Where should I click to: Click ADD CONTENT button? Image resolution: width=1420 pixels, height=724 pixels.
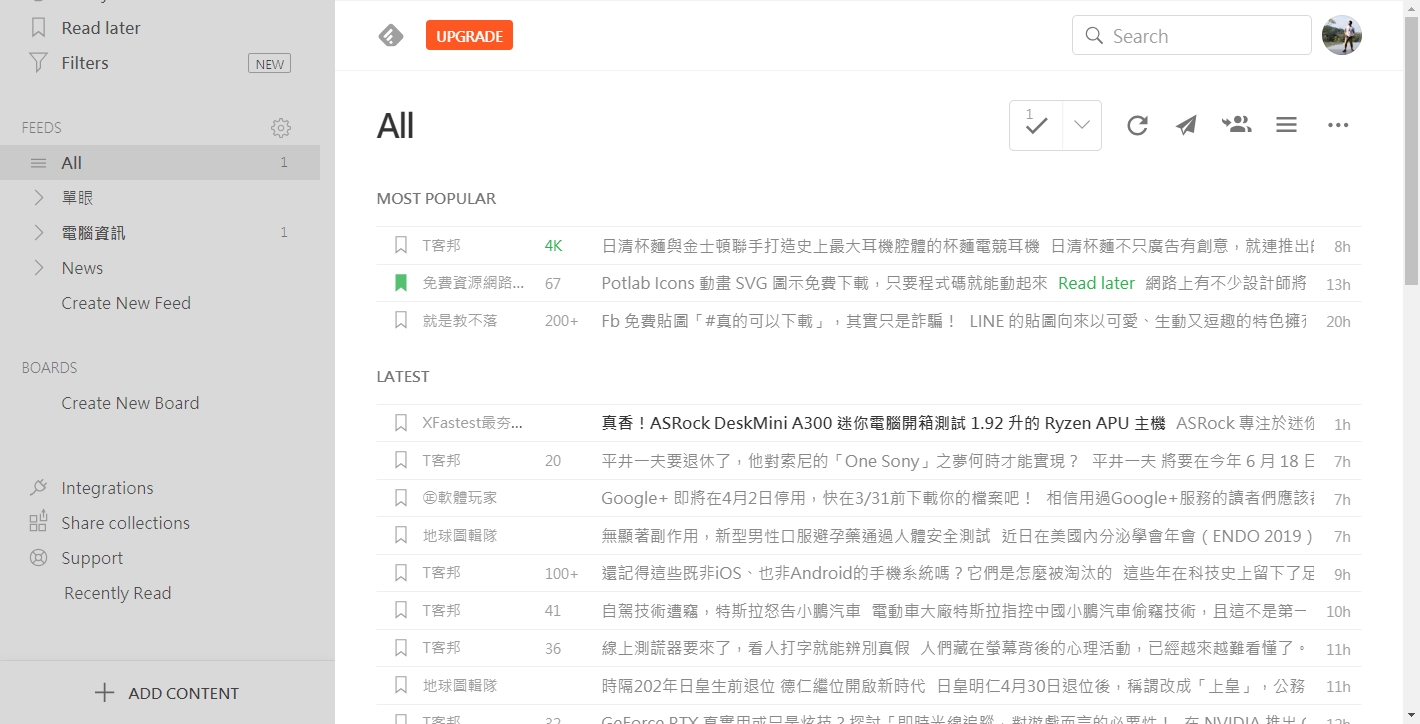167,693
